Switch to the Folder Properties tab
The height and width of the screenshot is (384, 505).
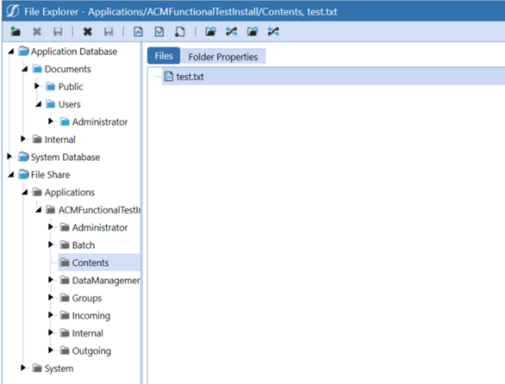[223, 57]
